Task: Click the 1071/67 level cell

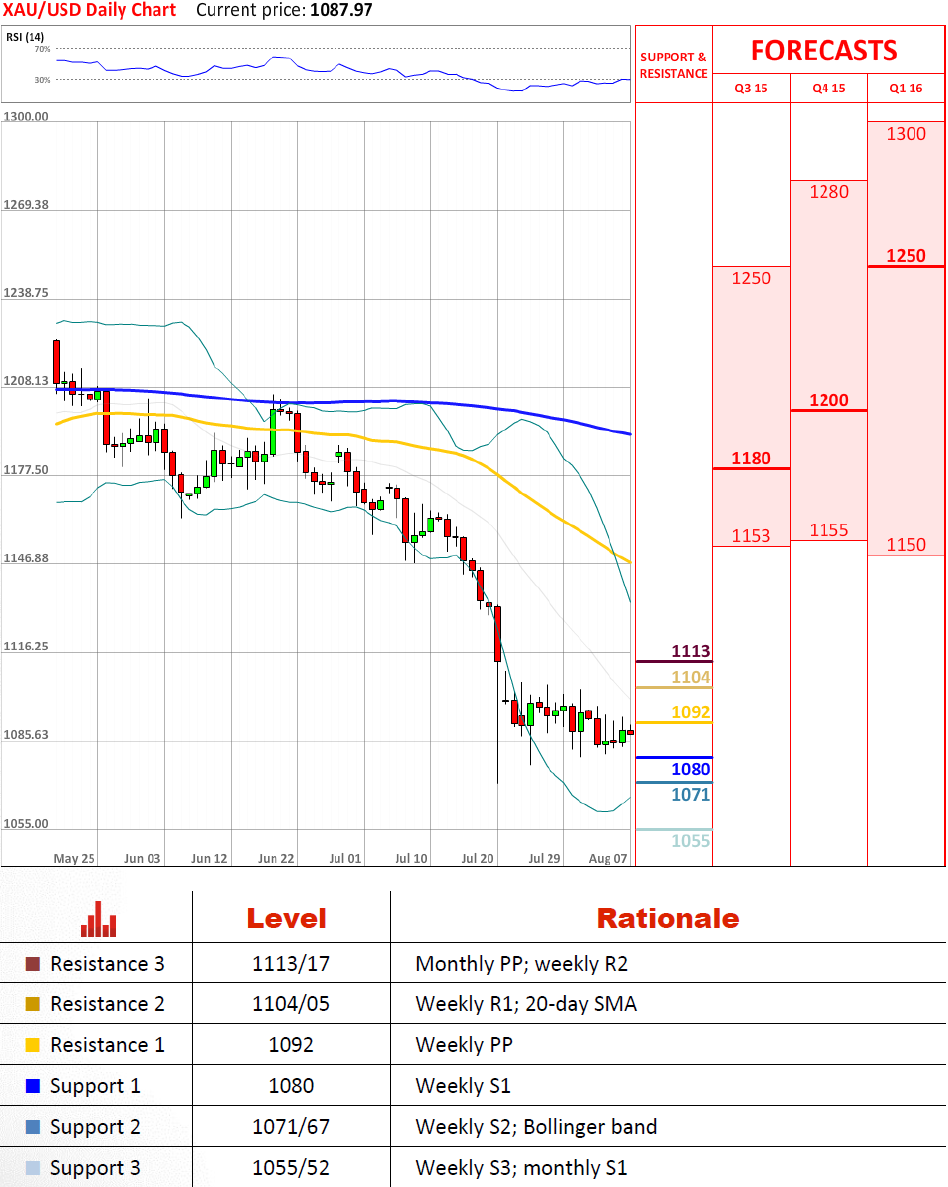Action: click(291, 1126)
